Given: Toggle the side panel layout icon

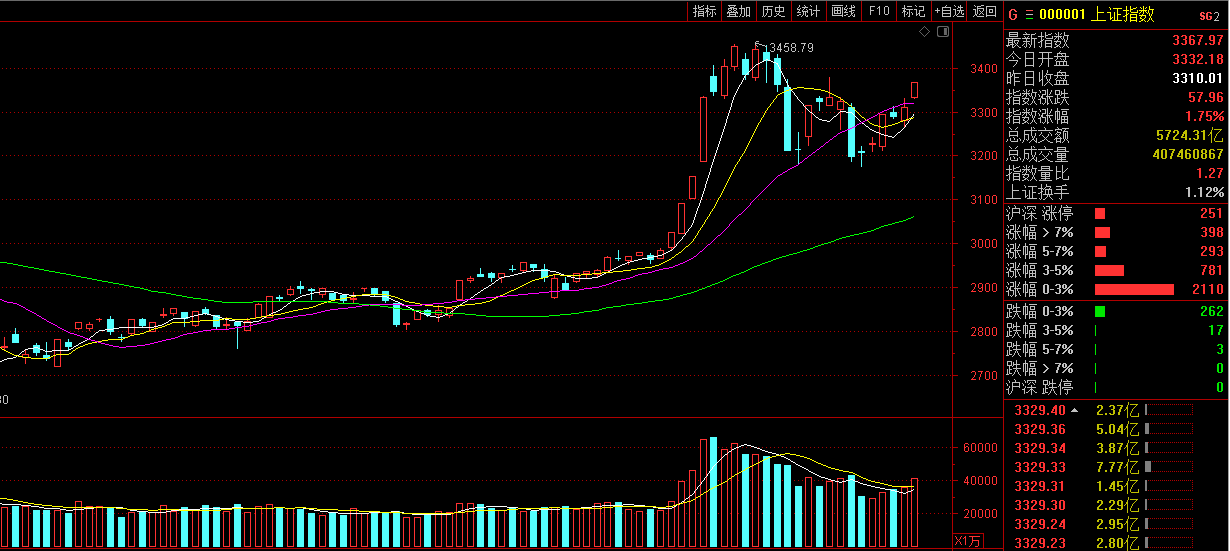Looking at the screenshot, I should coord(943,33).
